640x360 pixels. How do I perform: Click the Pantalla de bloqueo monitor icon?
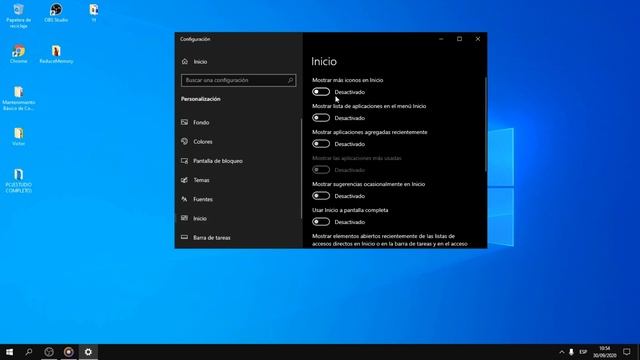(x=184, y=161)
